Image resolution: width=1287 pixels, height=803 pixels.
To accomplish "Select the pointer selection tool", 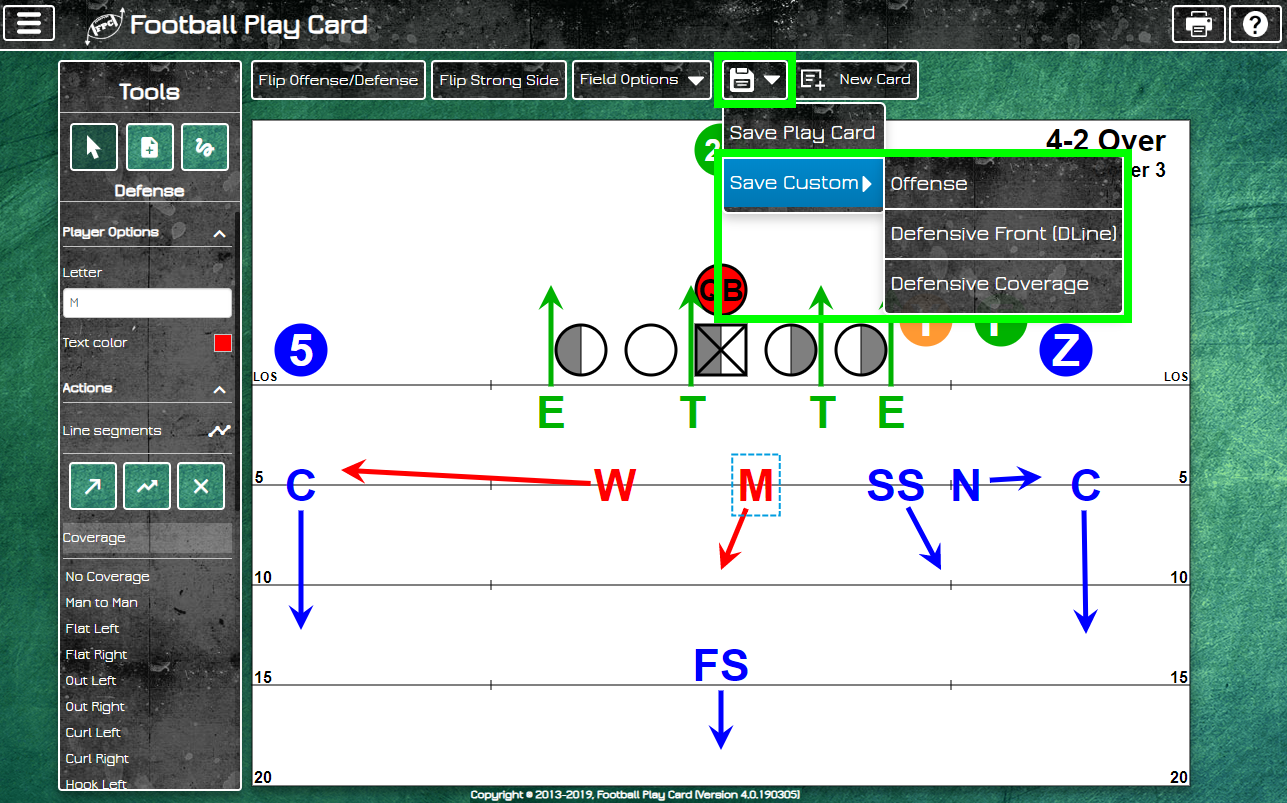I will [x=94, y=148].
